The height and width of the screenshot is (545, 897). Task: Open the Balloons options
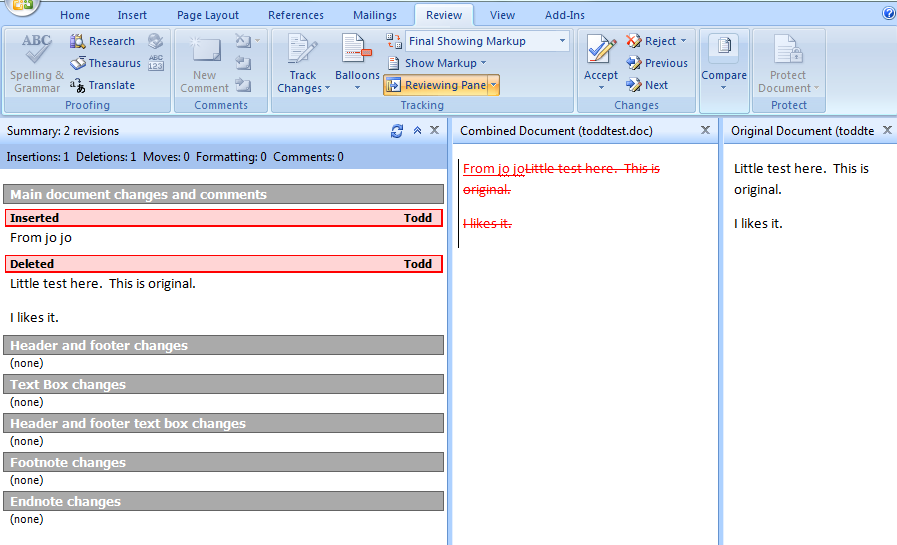[x=356, y=50]
